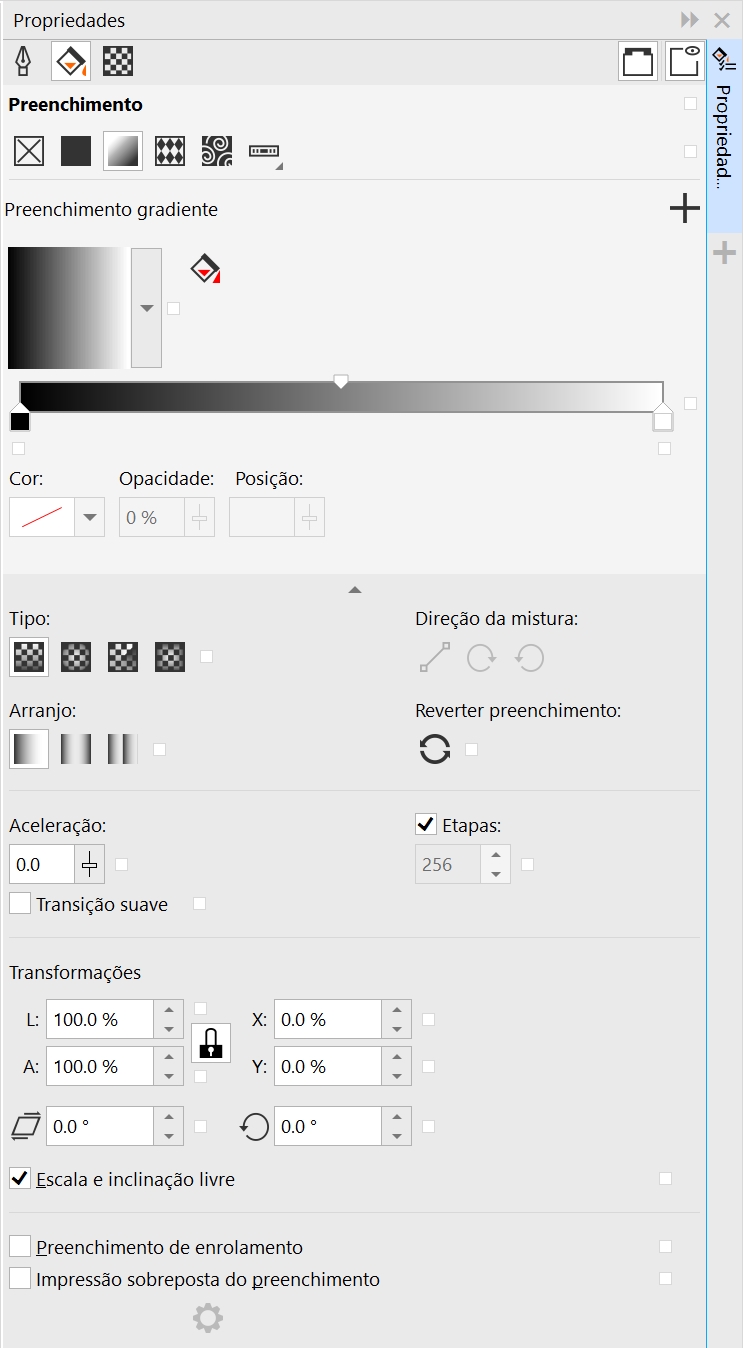Click the Propriedades vertical docker tab
Viewport: 743px width, 1348px height.
click(x=724, y=137)
